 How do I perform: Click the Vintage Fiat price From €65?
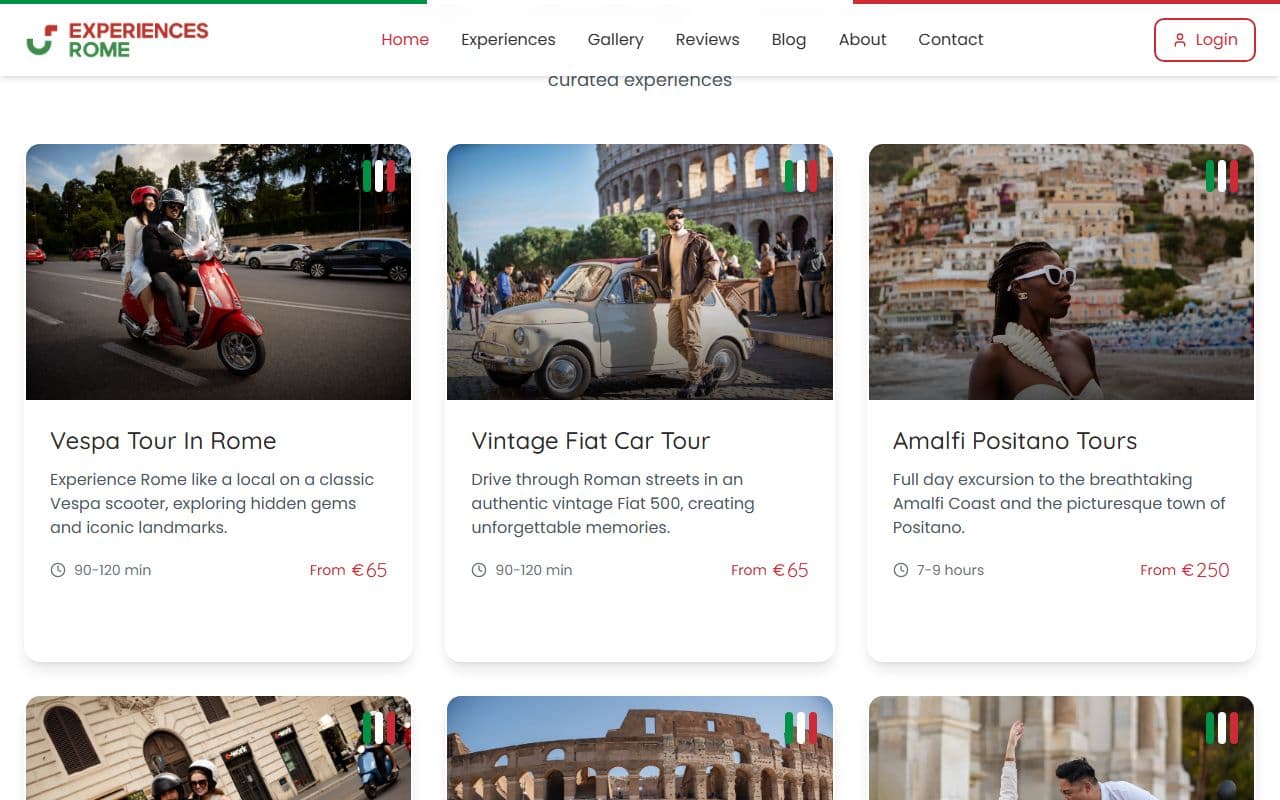click(x=769, y=570)
